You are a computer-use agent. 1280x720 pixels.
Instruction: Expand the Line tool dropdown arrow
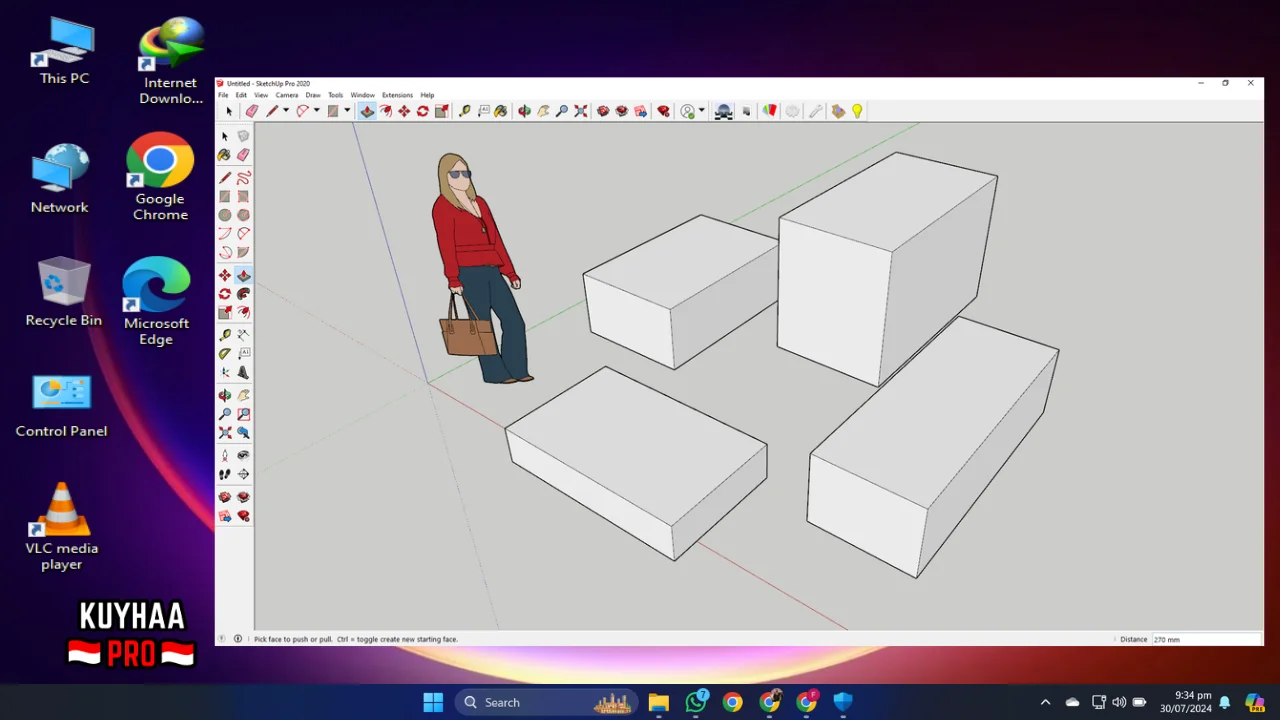(x=286, y=111)
